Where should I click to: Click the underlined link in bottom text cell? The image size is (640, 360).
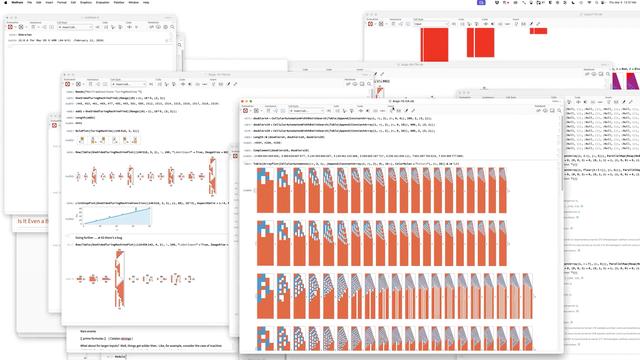(x=126, y=338)
